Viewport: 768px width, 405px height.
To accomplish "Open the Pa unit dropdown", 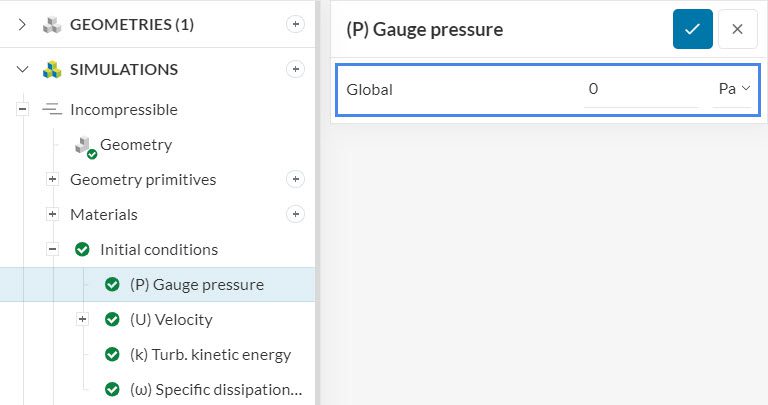I will pos(733,89).
